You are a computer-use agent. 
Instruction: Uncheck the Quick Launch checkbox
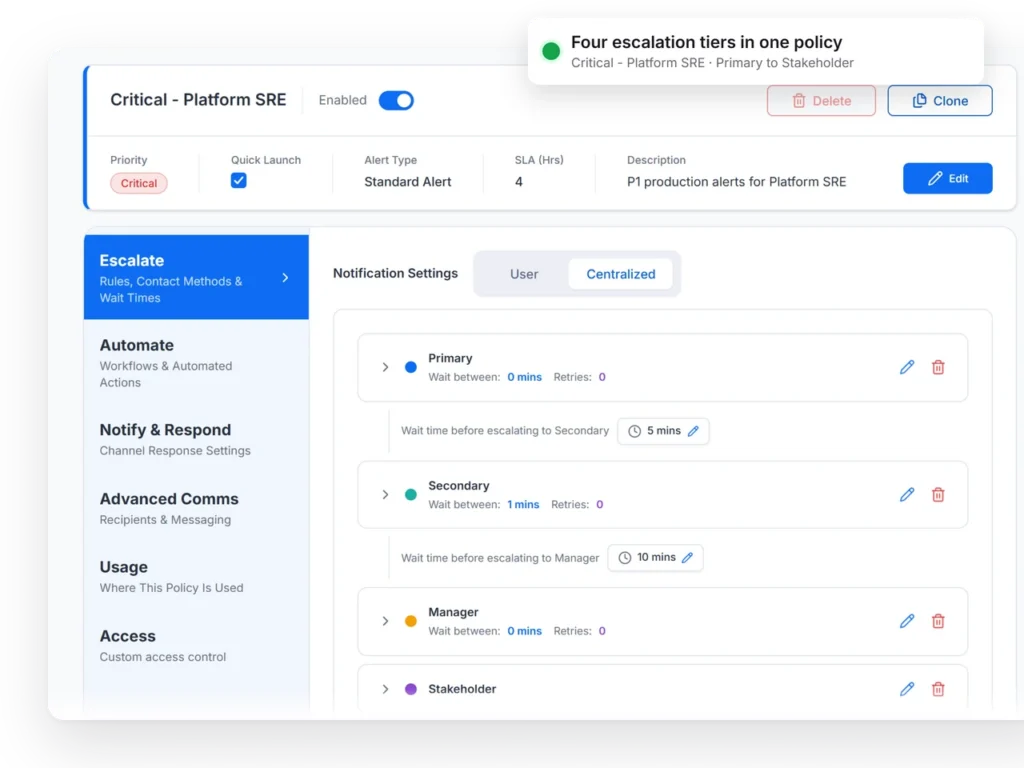(238, 180)
